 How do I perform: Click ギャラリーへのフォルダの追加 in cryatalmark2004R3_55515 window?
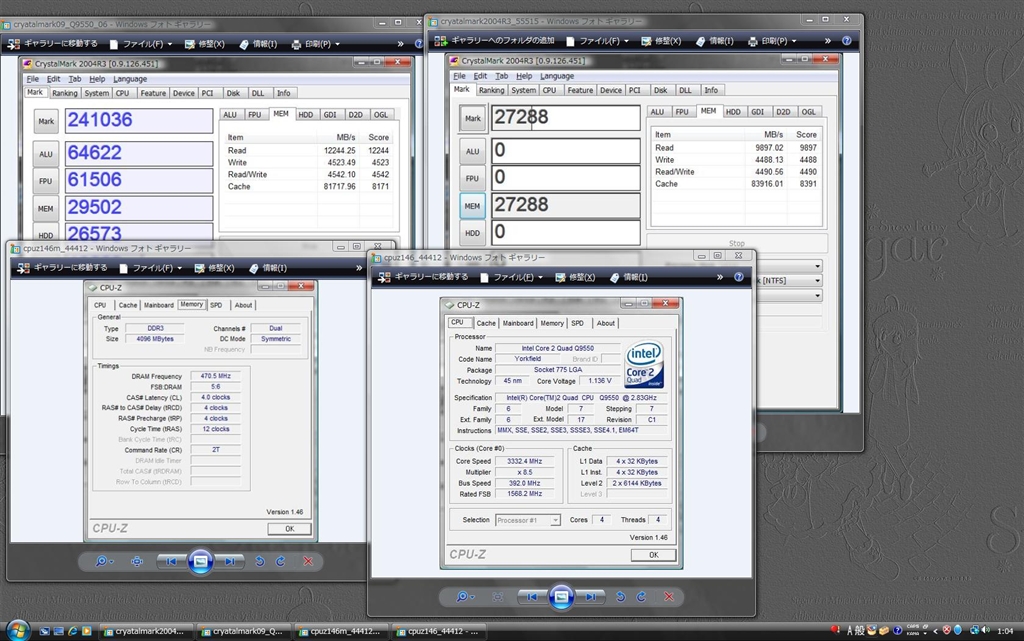[494, 40]
